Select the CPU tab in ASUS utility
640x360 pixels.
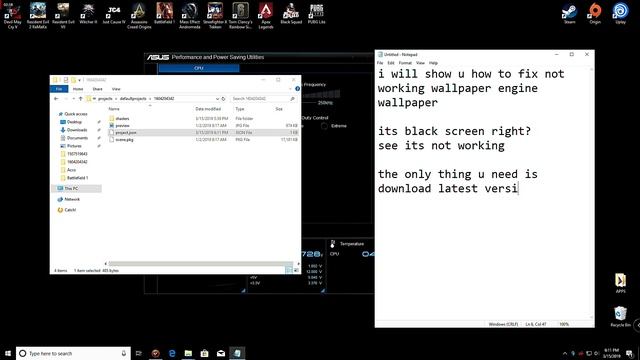click(199, 68)
